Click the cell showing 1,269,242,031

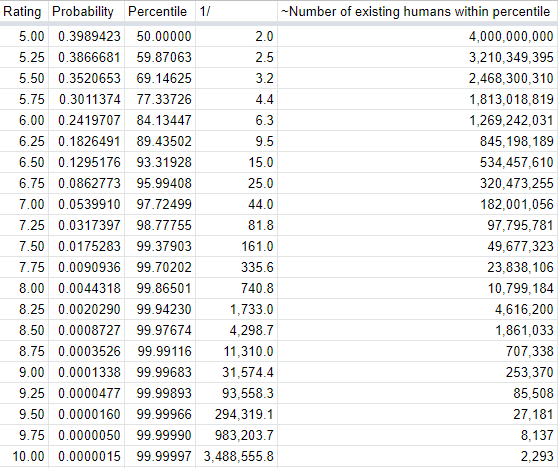click(418, 120)
